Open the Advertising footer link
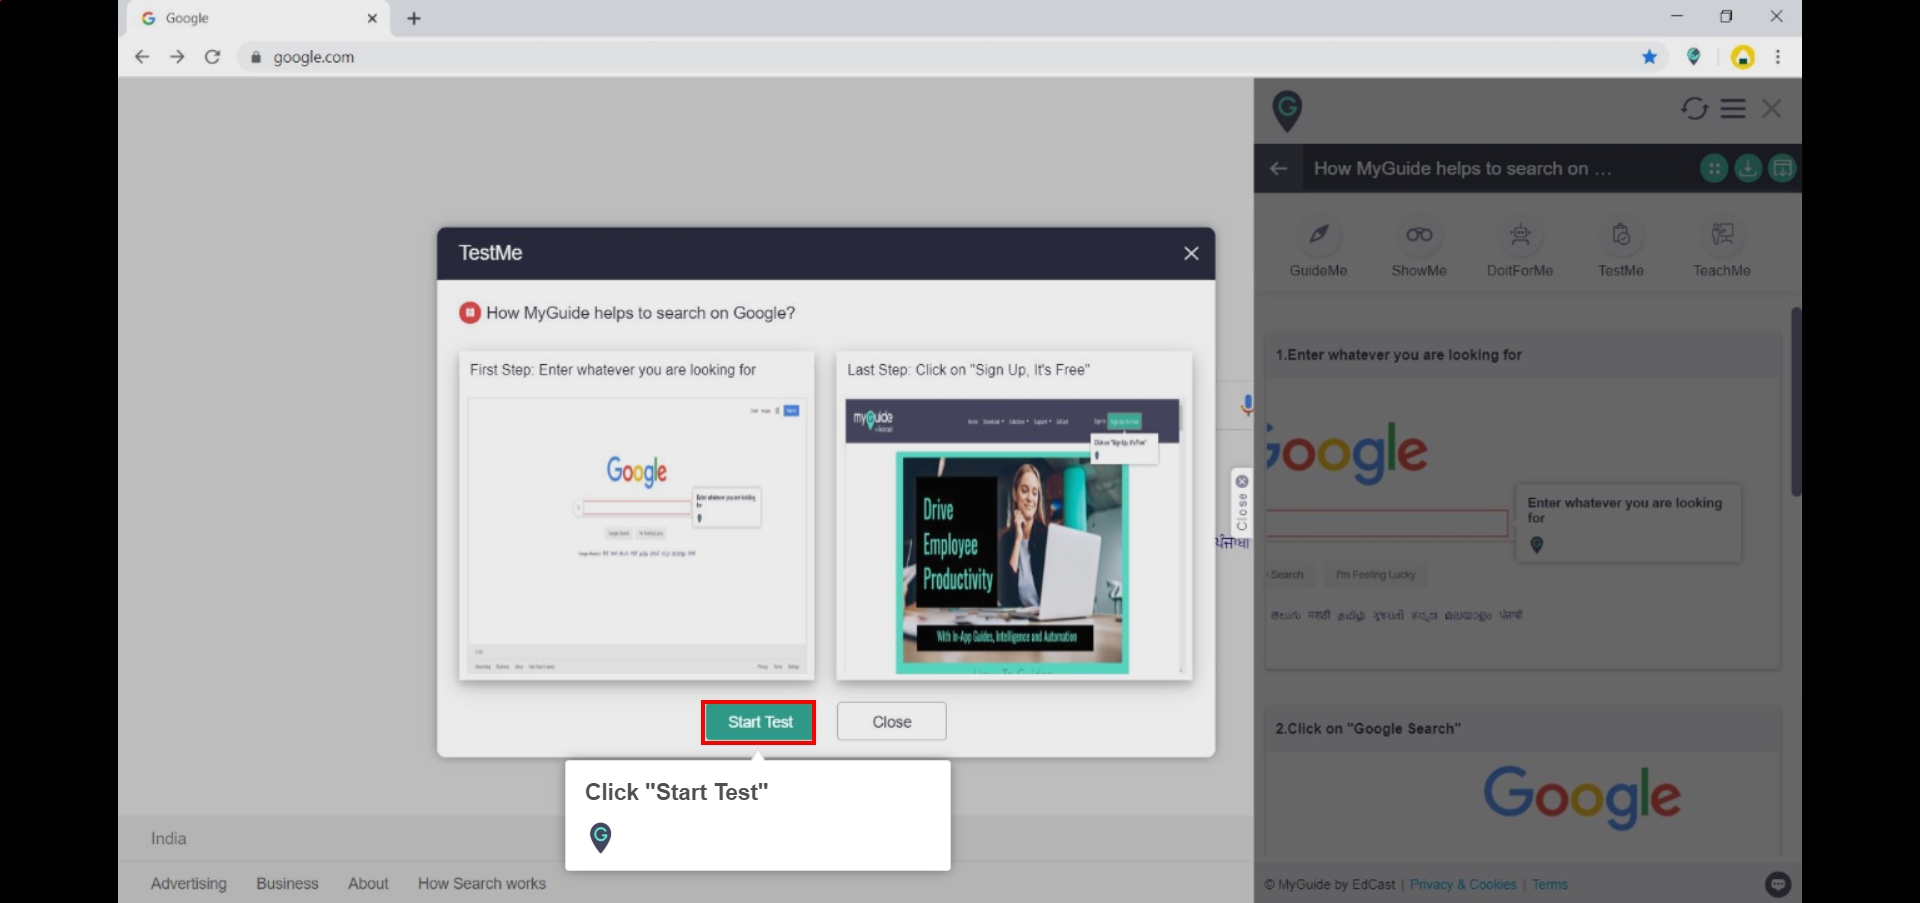The image size is (1920, 903). click(189, 884)
